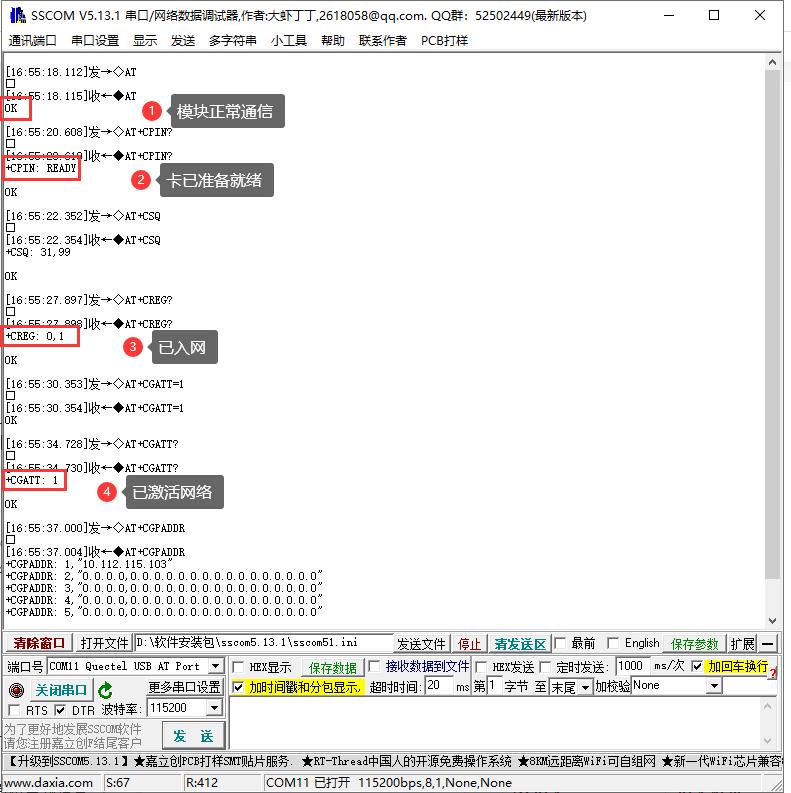
Task: Click the red port status indicator icon
Action: tap(17, 690)
